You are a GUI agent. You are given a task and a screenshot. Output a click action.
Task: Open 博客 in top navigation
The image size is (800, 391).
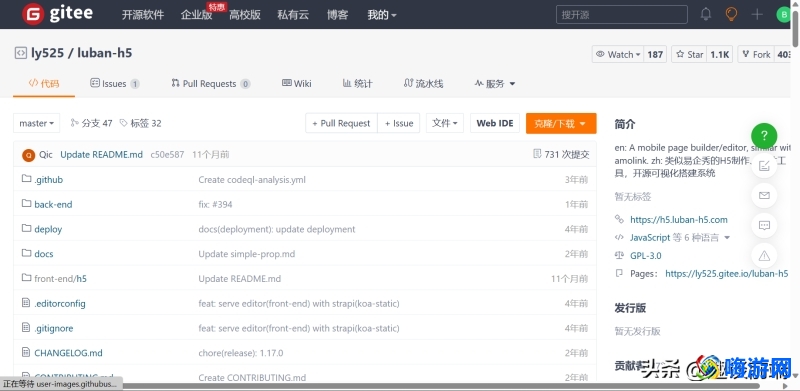pos(338,15)
